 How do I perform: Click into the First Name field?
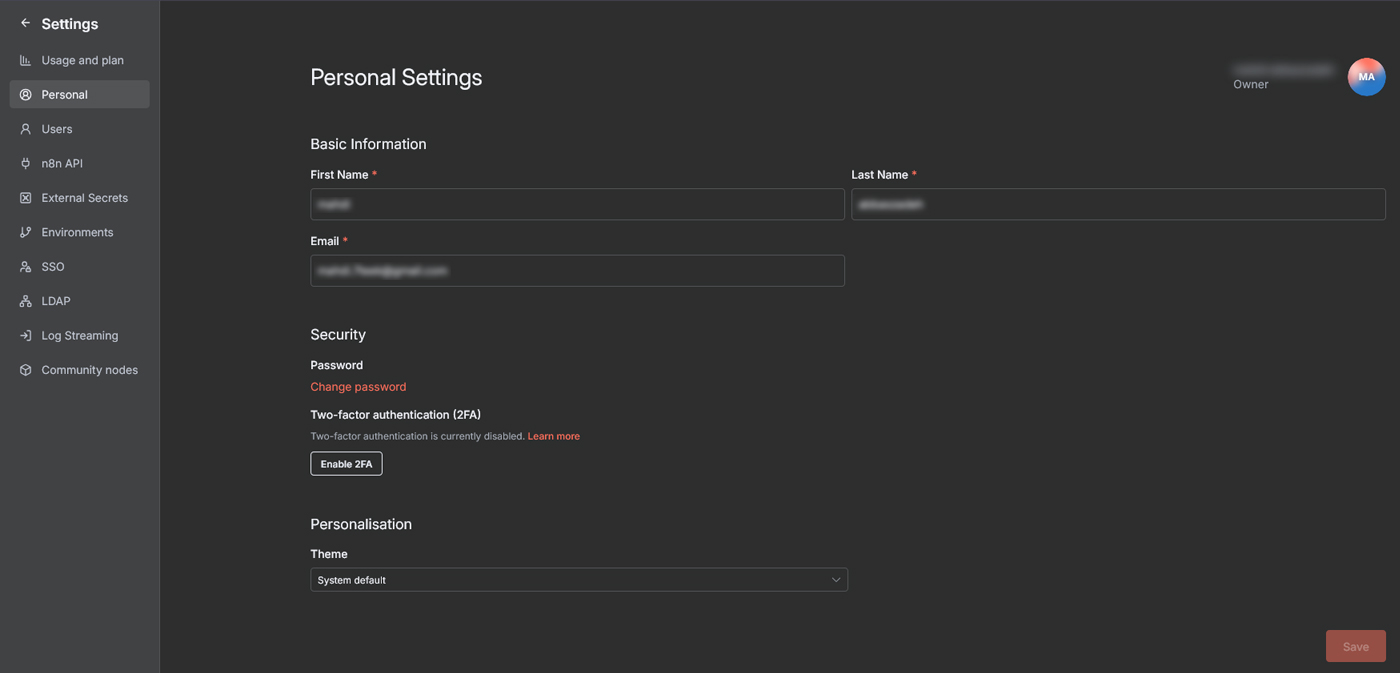point(577,204)
